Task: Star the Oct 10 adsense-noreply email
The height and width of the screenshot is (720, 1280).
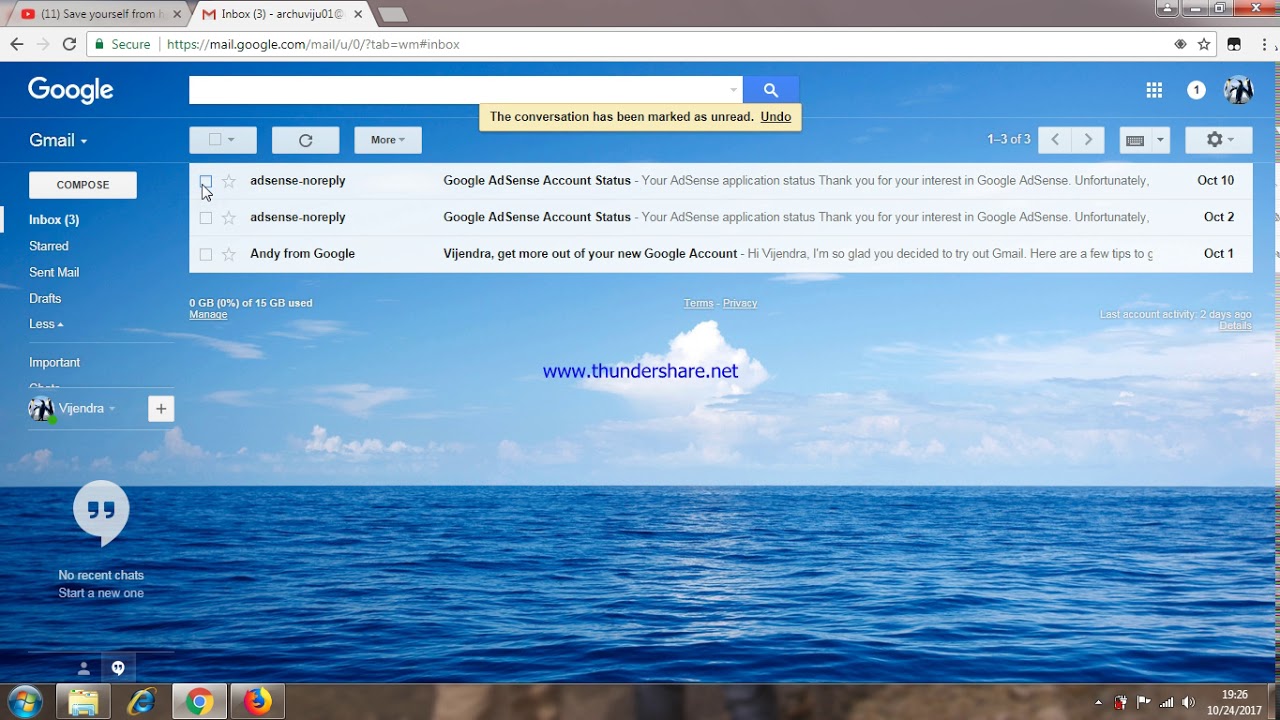Action: (x=229, y=181)
